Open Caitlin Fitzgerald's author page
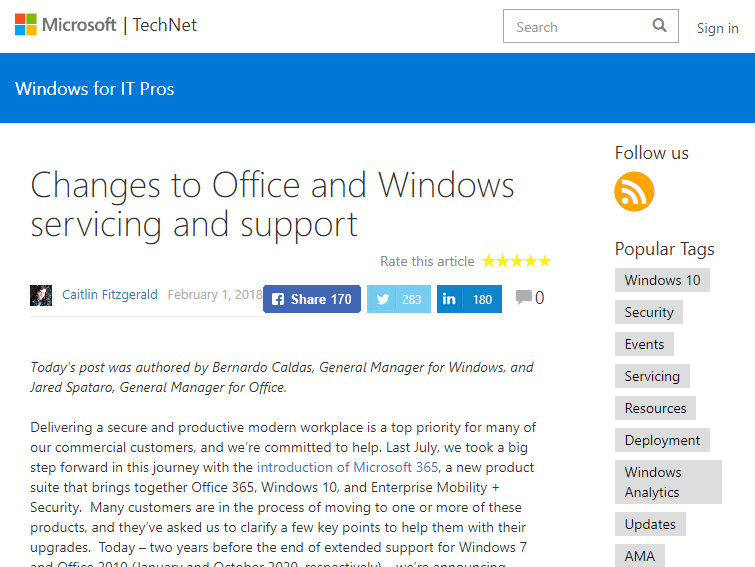The width and height of the screenshot is (755, 567). click(110, 295)
